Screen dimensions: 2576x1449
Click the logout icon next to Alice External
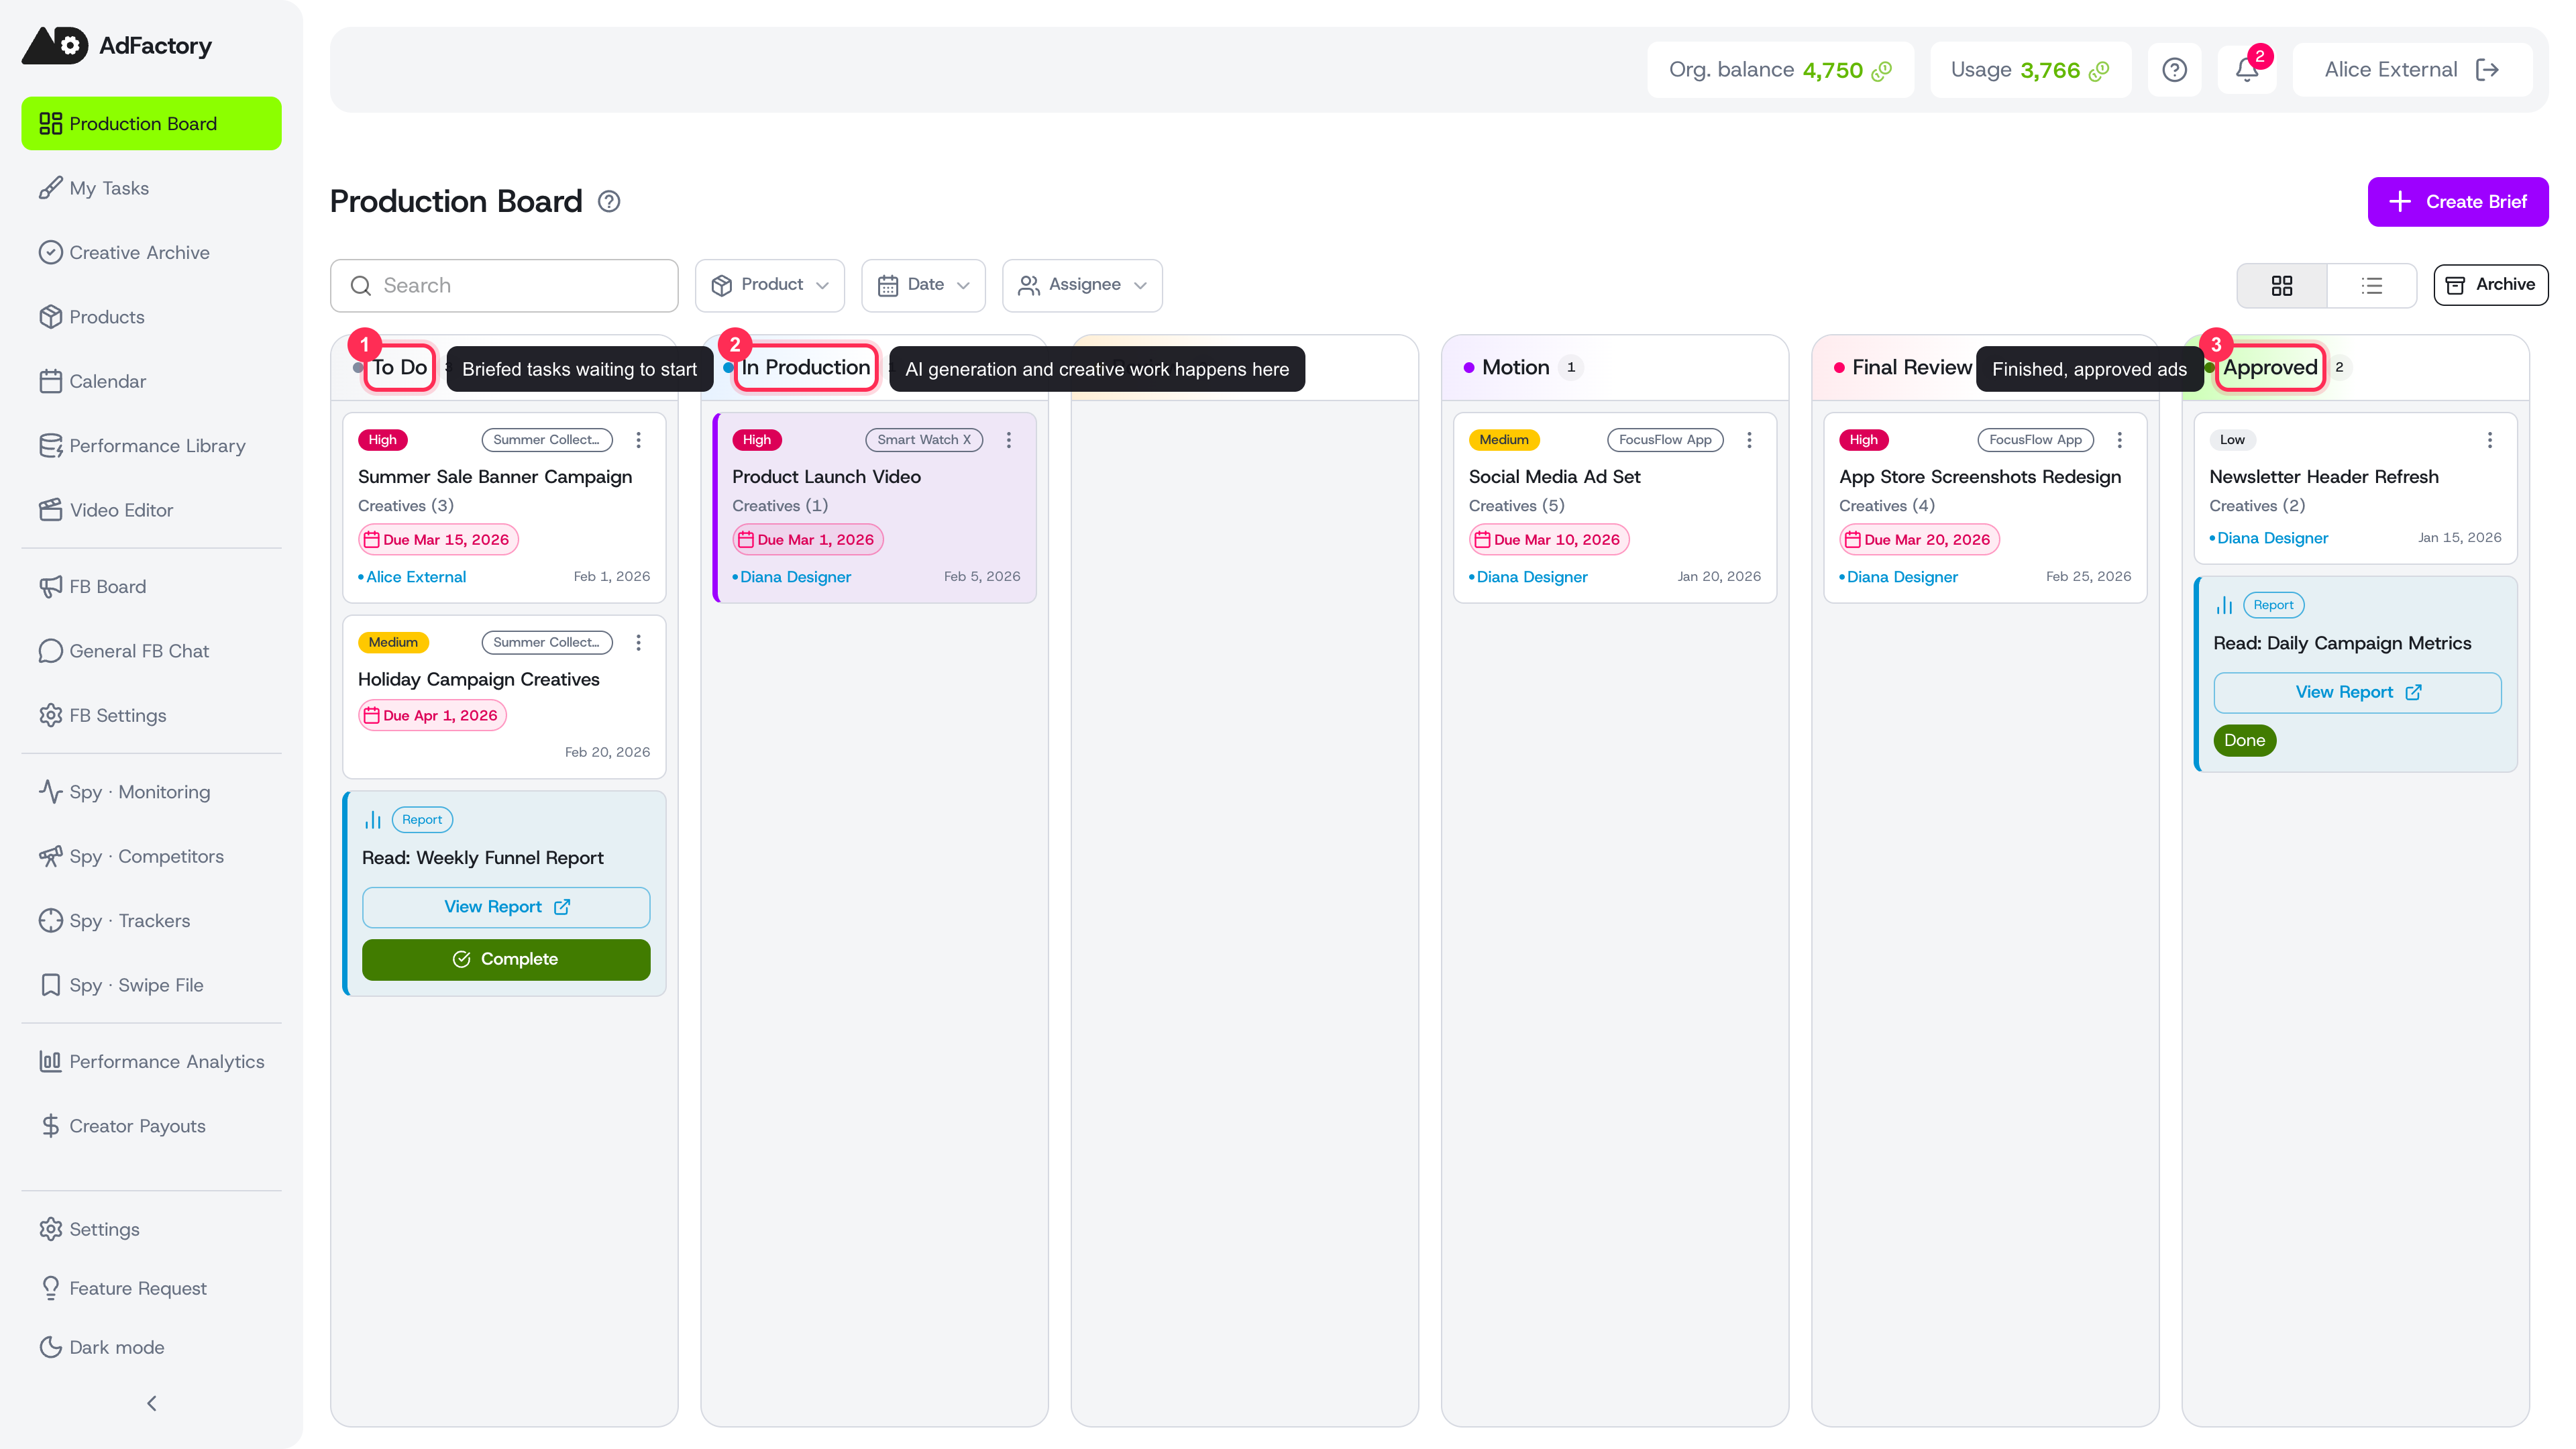tap(2487, 70)
